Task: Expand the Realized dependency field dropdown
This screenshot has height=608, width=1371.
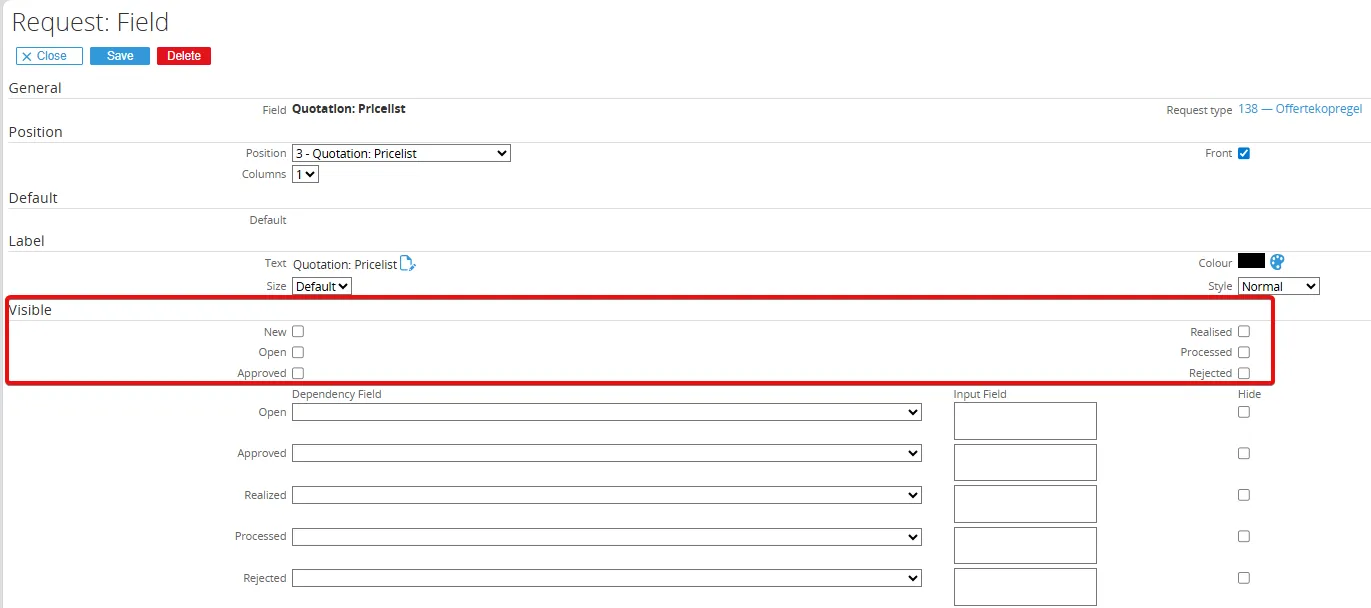Action: [607, 495]
